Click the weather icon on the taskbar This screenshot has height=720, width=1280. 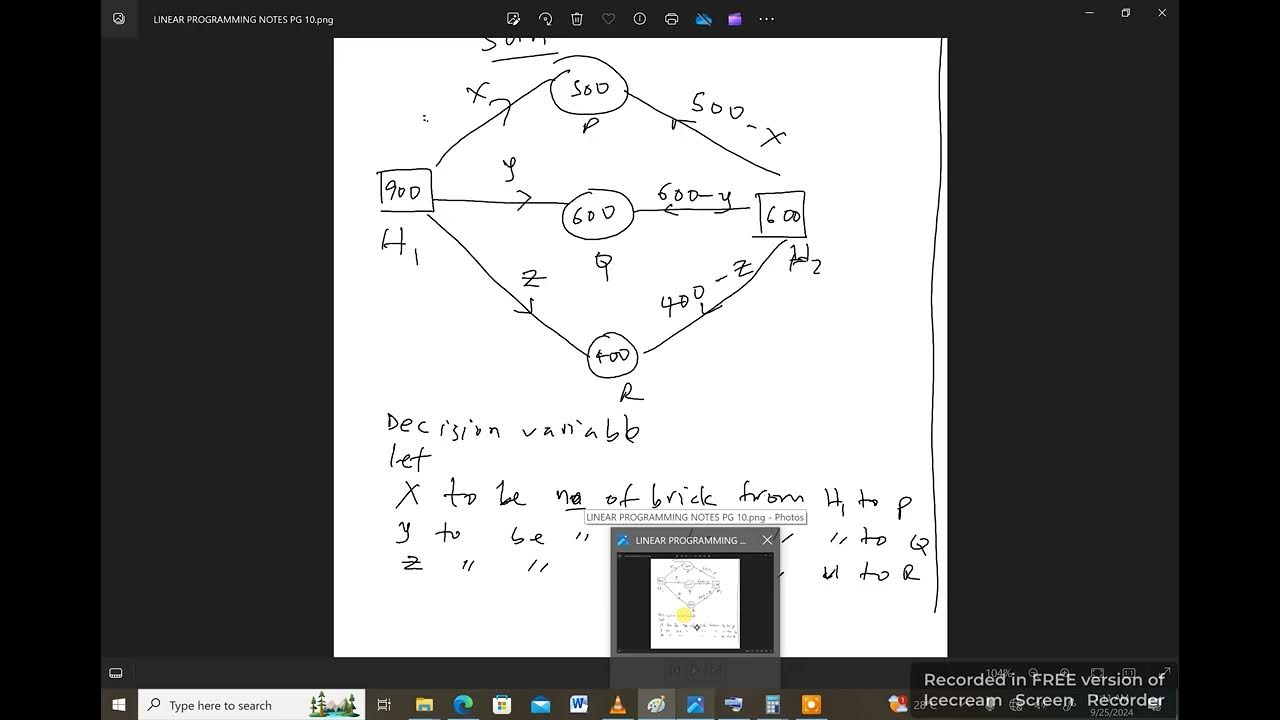pyautogui.click(x=896, y=705)
